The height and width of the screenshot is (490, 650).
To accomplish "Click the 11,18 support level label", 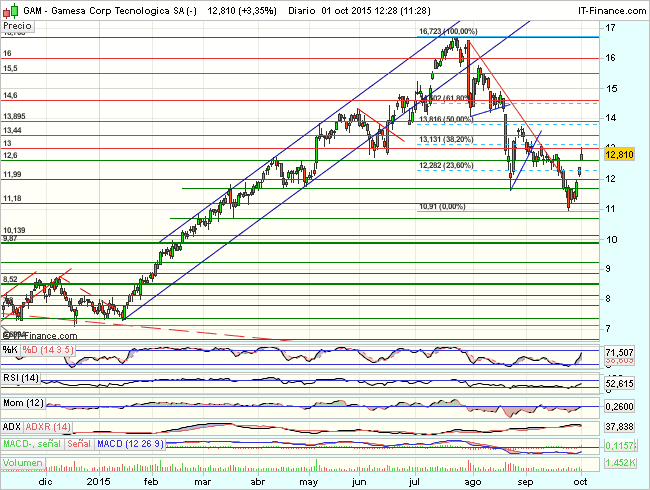I will [12, 199].
